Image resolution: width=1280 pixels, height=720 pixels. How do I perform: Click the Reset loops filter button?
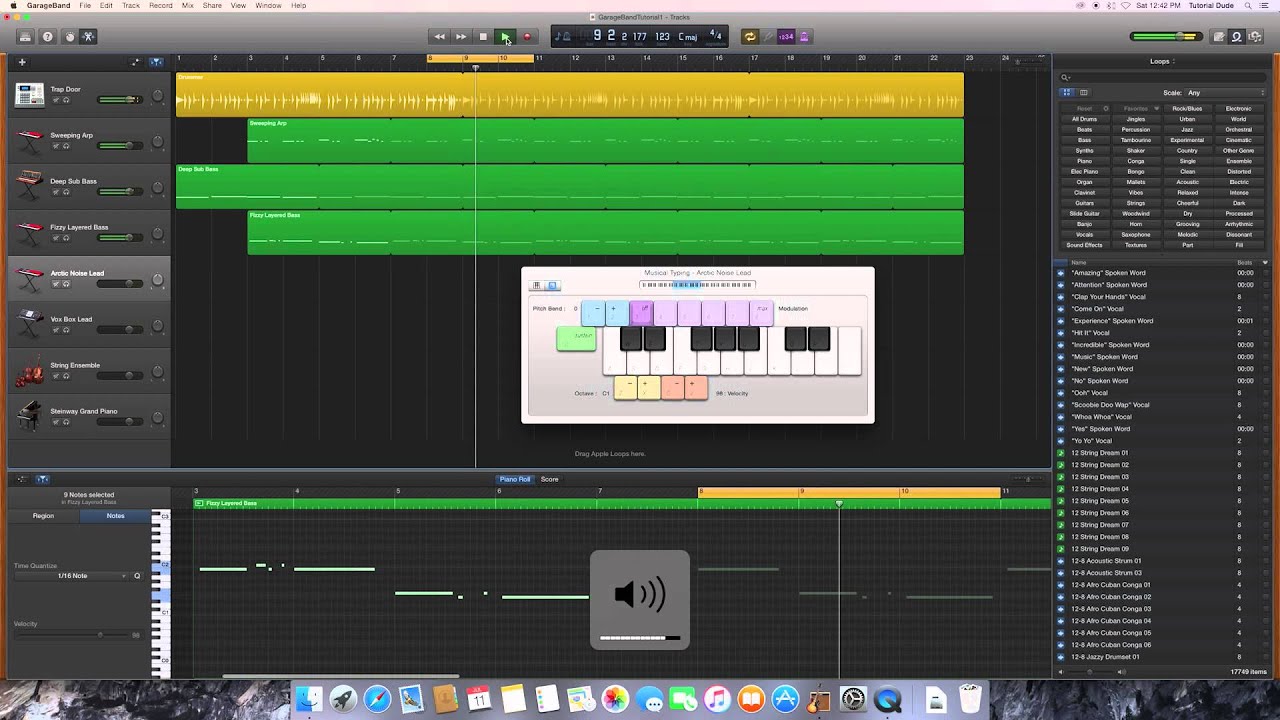1084,108
